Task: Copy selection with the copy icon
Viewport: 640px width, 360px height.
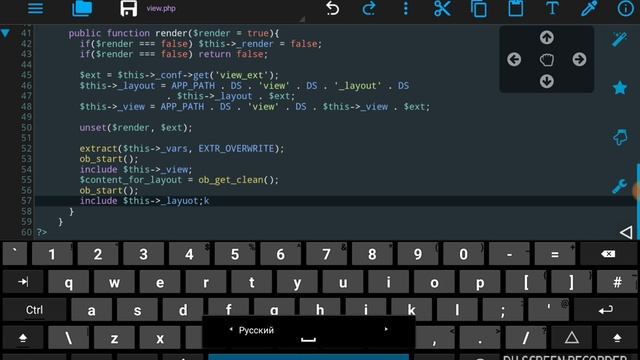Action: click(x=479, y=8)
